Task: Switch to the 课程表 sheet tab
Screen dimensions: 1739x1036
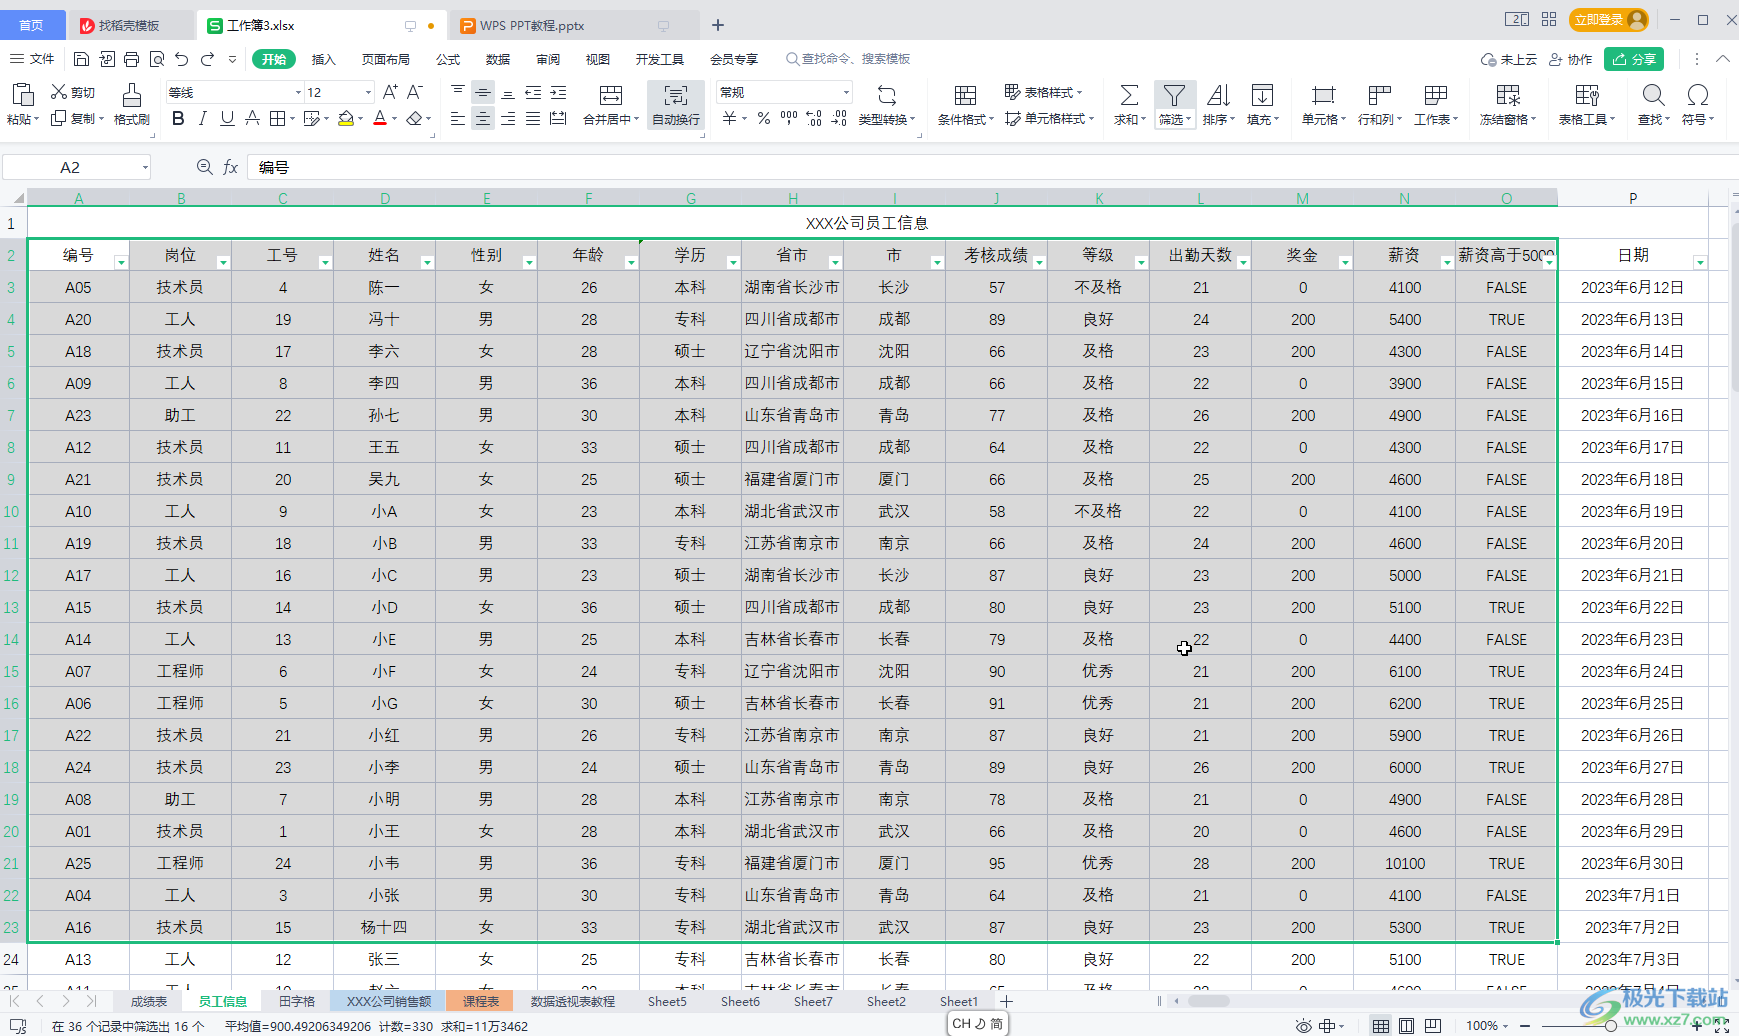Action: (481, 1001)
